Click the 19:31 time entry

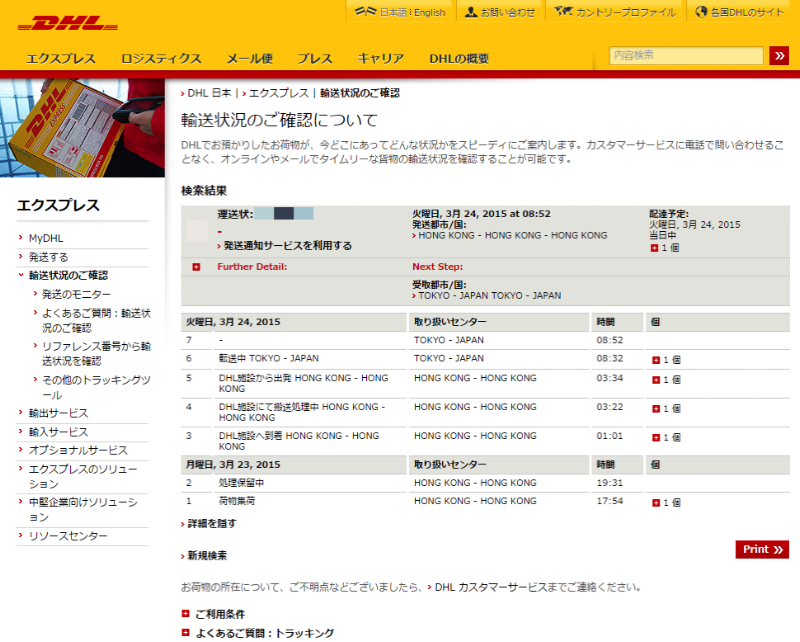[610, 483]
